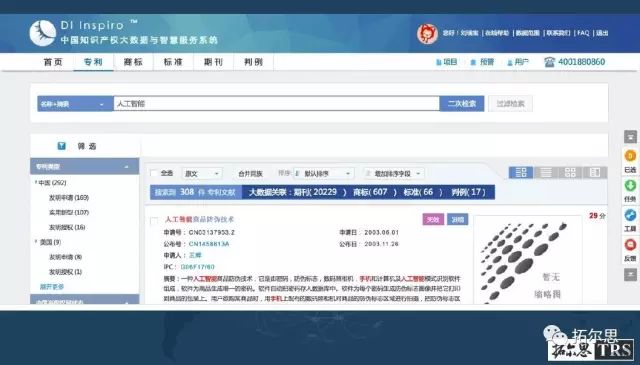
Task: Click the 二次检索 secondary search button
Action: (x=462, y=104)
